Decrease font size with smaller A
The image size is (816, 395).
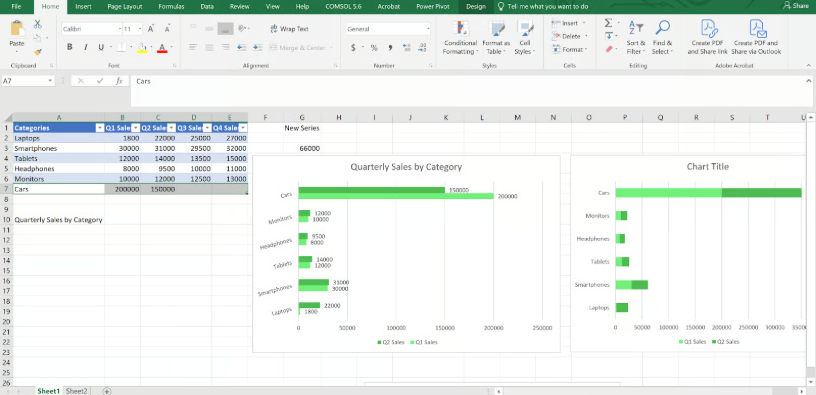[167, 29]
